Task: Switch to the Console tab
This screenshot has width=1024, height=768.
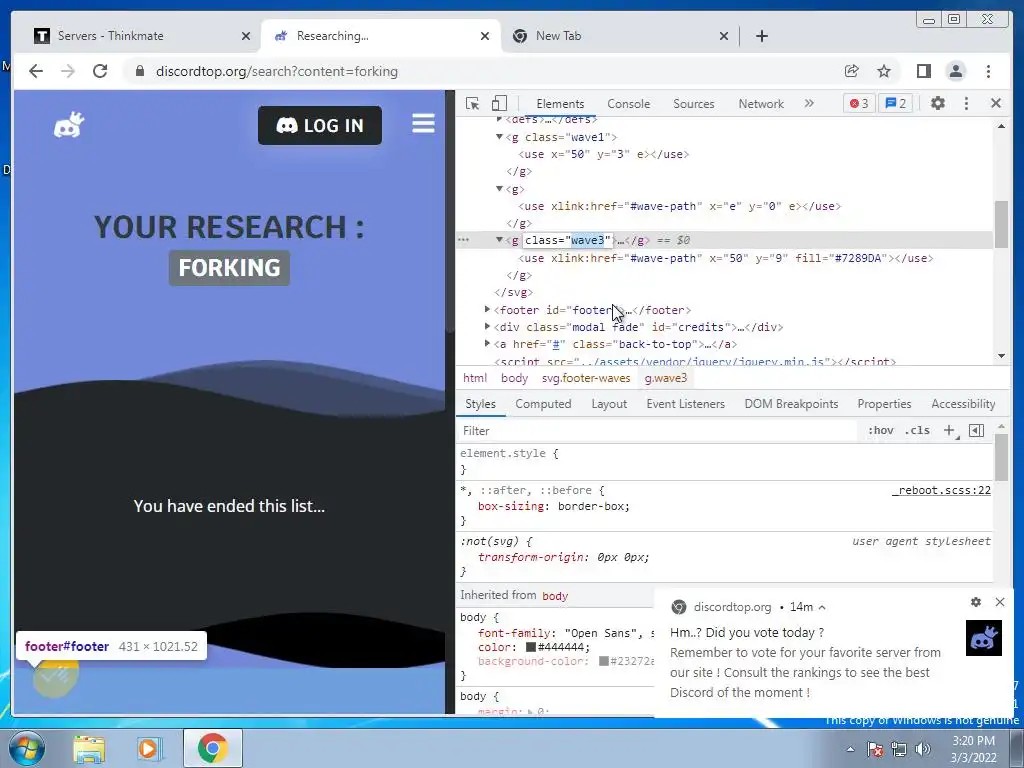Action: (628, 104)
